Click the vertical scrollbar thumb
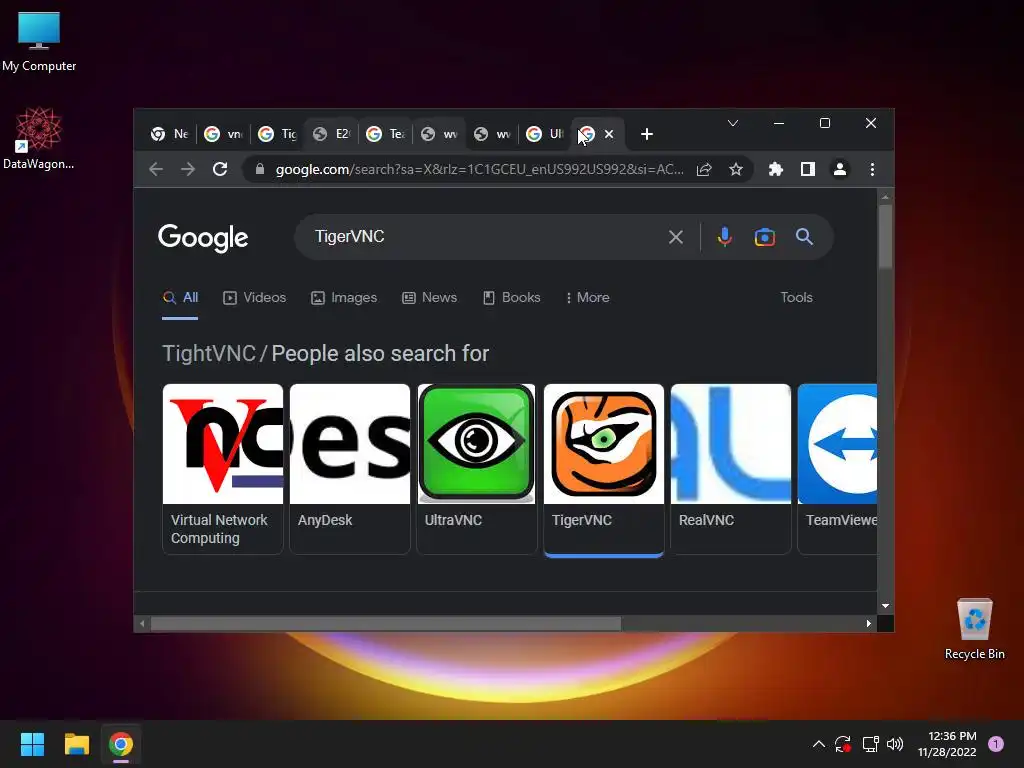 [x=886, y=236]
